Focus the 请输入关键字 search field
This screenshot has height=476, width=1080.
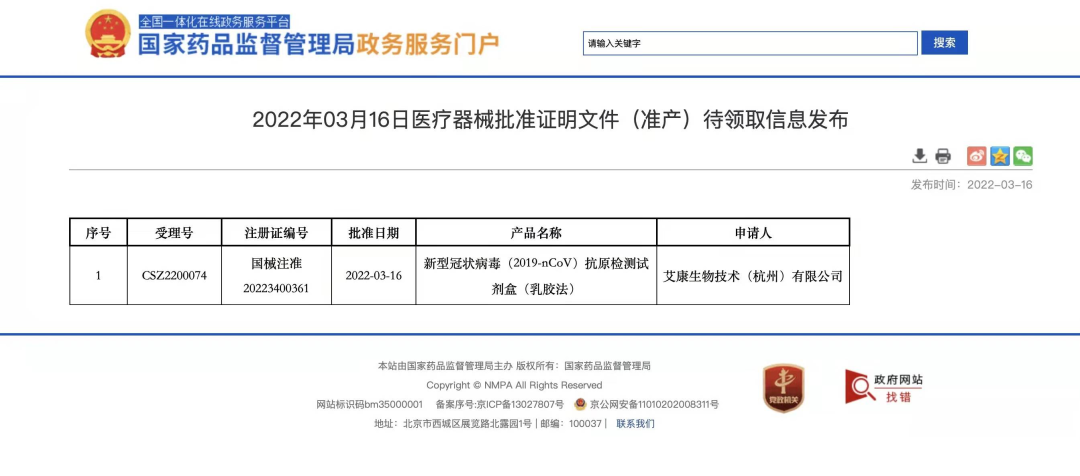(x=750, y=43)
